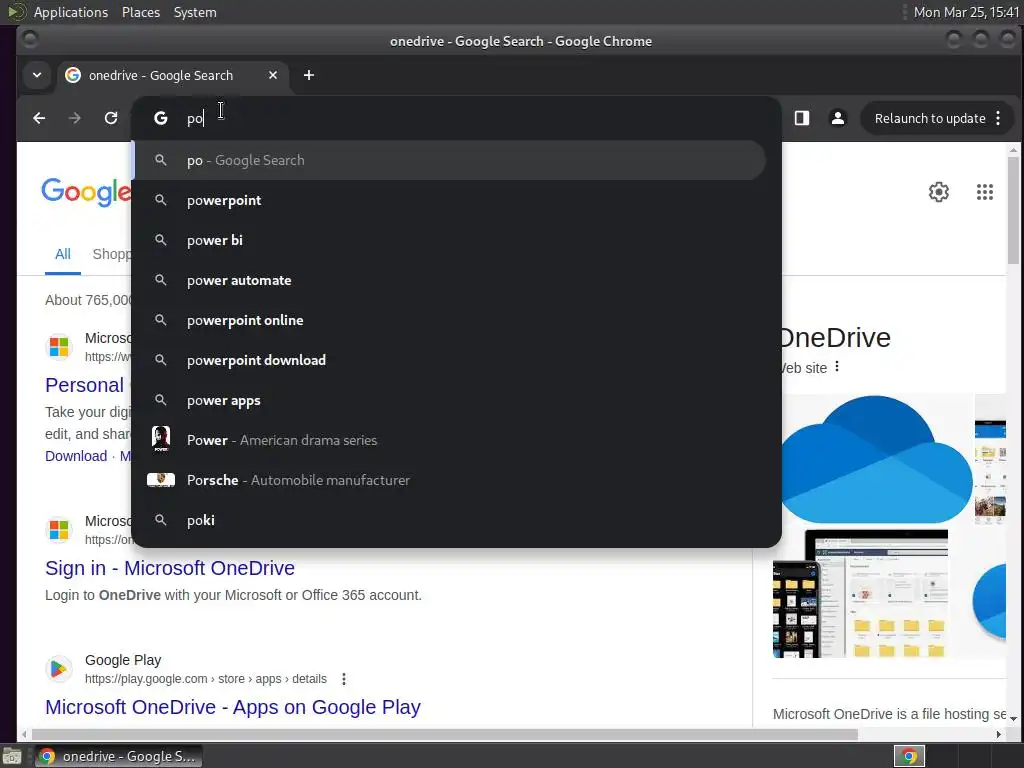Open the Download sitelink
This screenshot has width=1024, height=768.
pyautogui.click(x=76, y=456)
